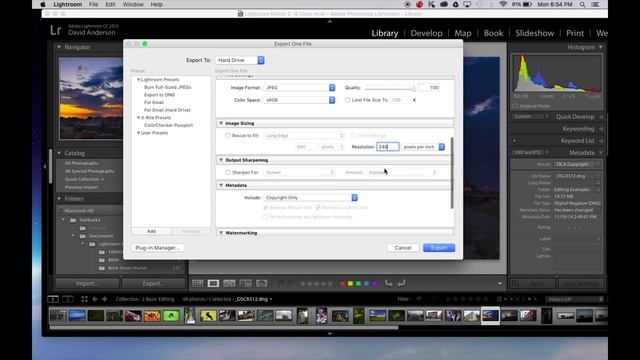Click the Quality value field
This screenshot has width=640, height=360.
point(429,88)
